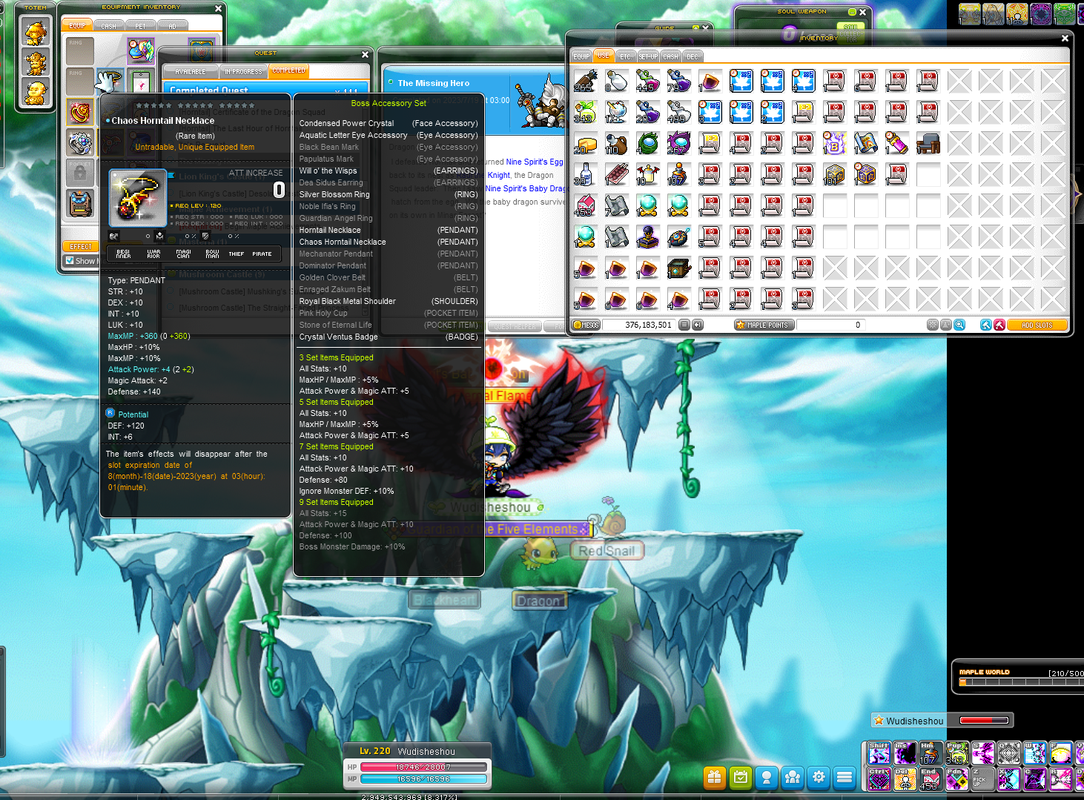Viewport: 1084px width, 800px height.
Task: Use the Shift quickslot skill
Action: (879, 753)
